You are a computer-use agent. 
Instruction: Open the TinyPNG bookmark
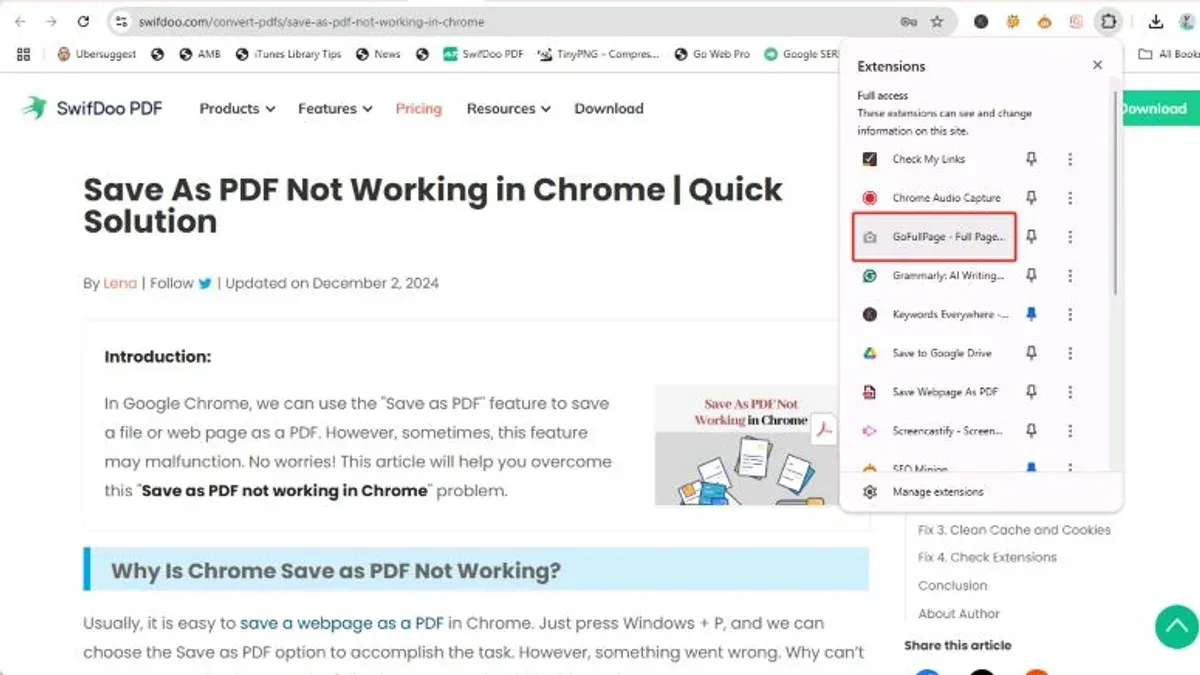598,54
